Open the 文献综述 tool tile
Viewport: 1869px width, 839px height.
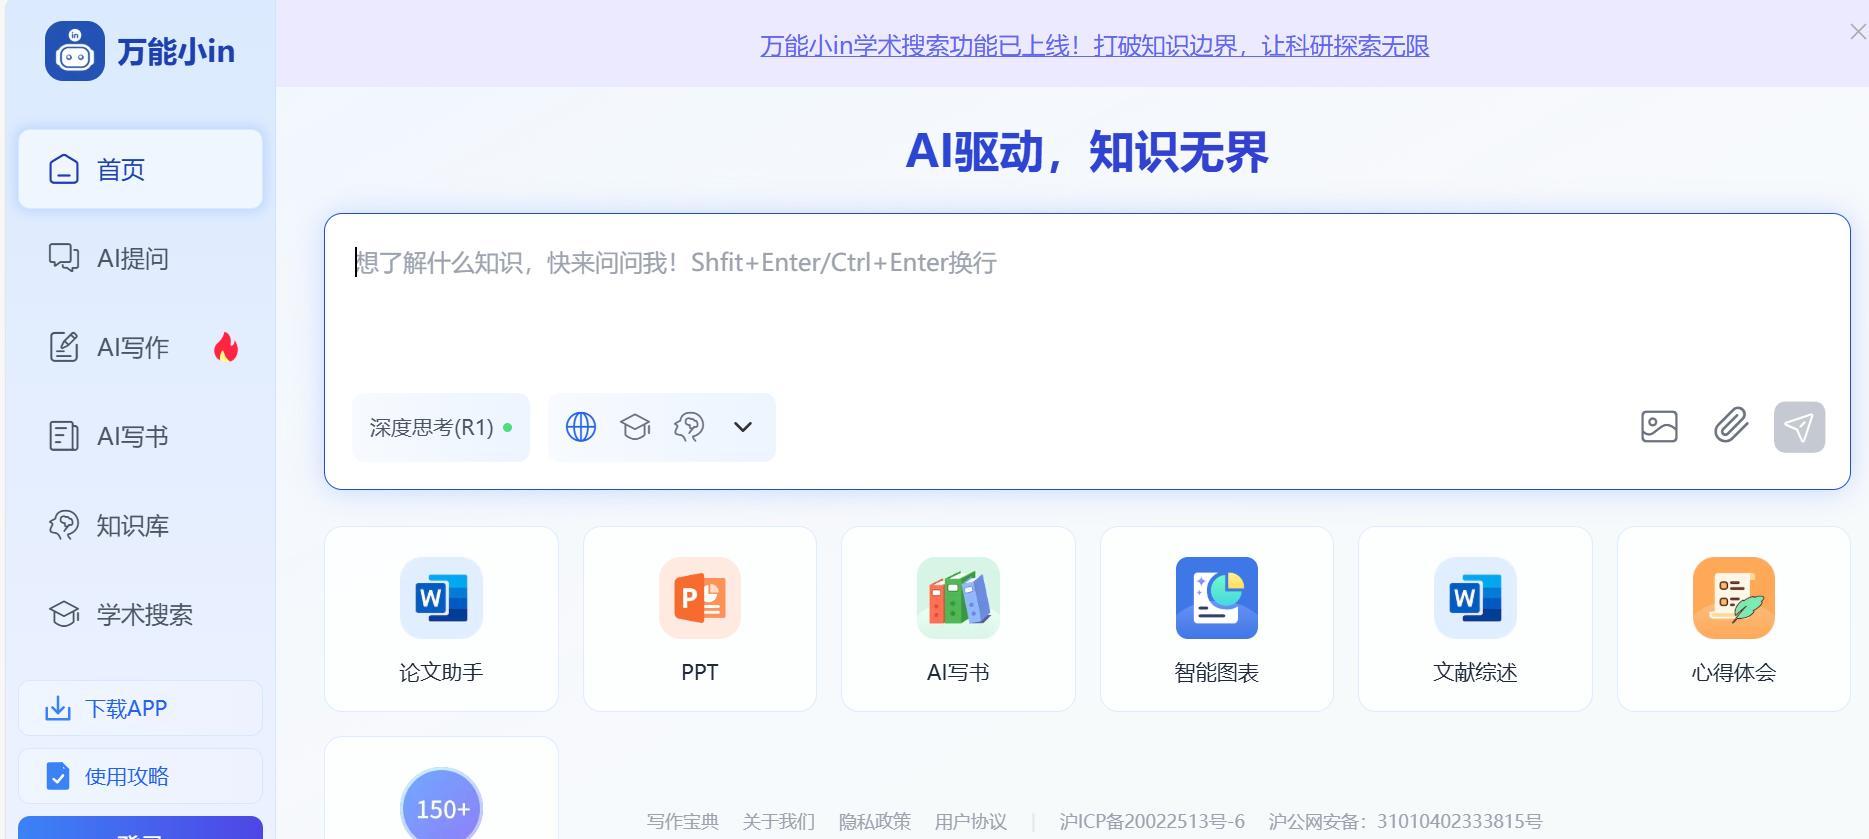[x=1475, y=619]
